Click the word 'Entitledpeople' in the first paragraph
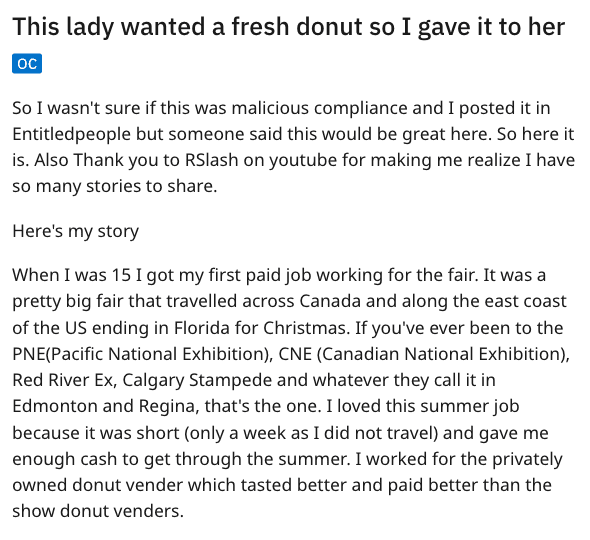 (x=71, y=134)
